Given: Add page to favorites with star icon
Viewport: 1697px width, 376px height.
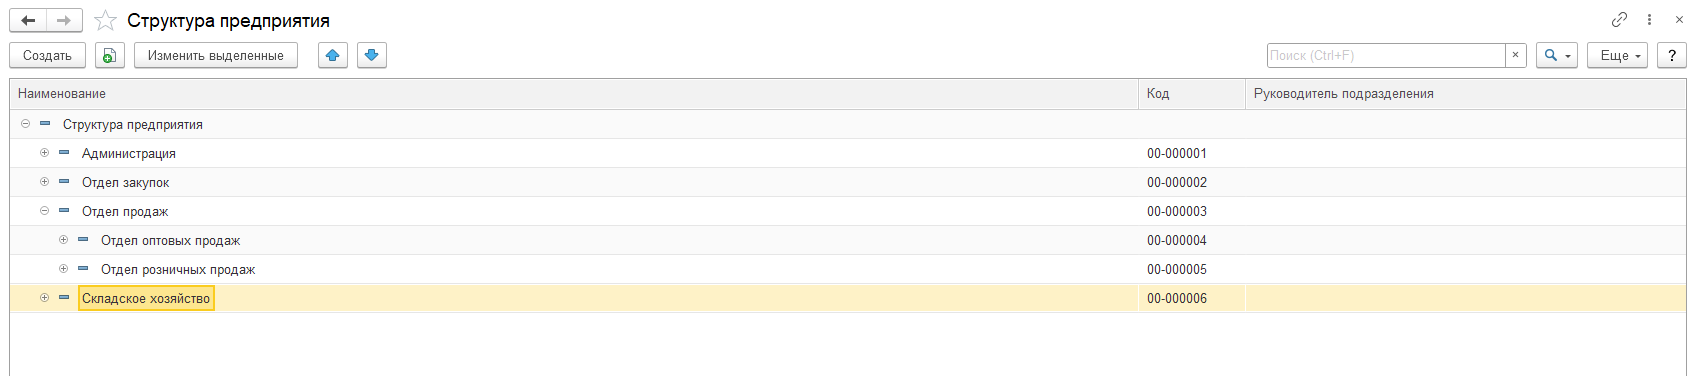Looking at the screenshot, I should click(x=105, y=20).
